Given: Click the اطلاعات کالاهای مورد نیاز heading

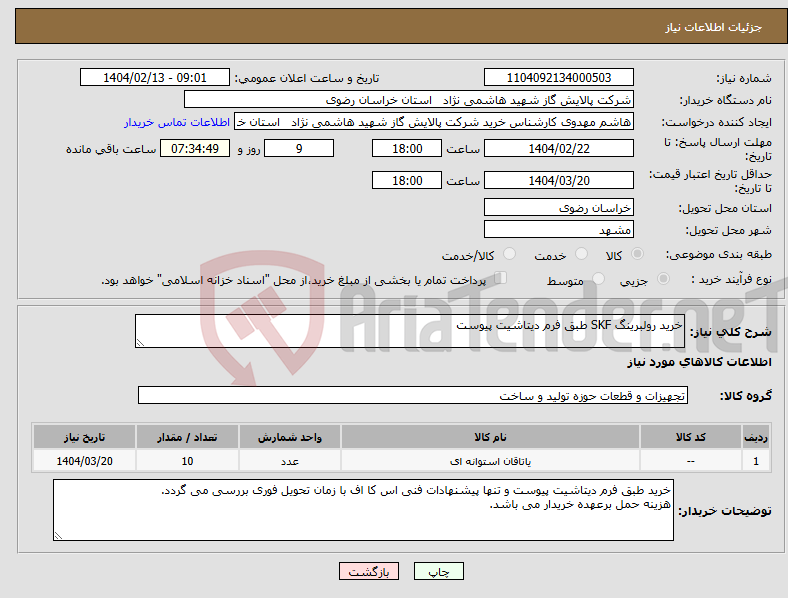Looking at the screenshot, I should [x=699, y=362].
